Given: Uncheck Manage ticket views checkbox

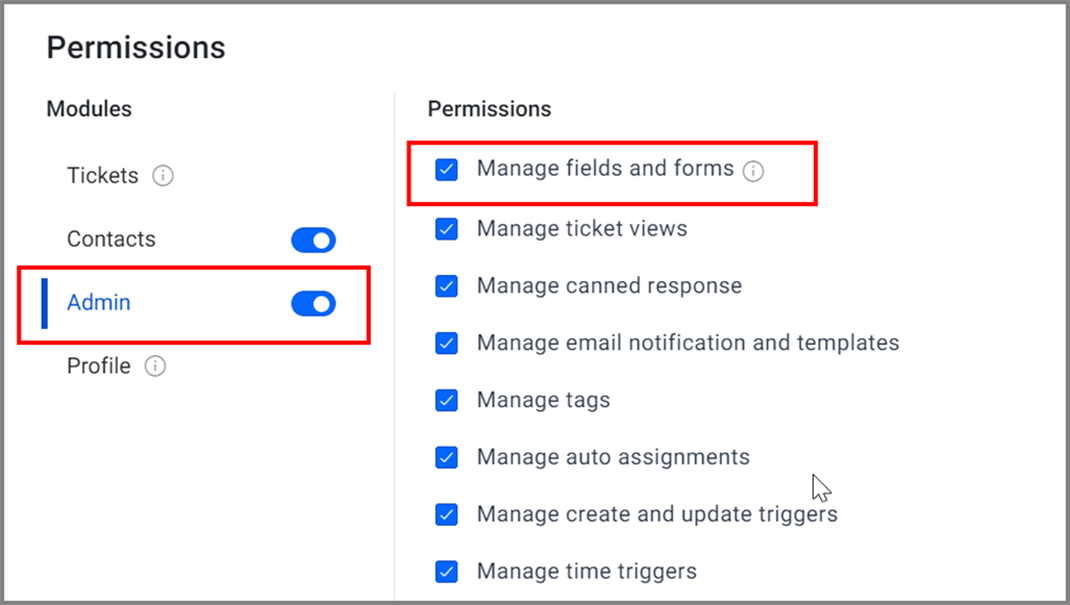Looking at the screenshot, I should pyautogui.click(x=447, y=229).
